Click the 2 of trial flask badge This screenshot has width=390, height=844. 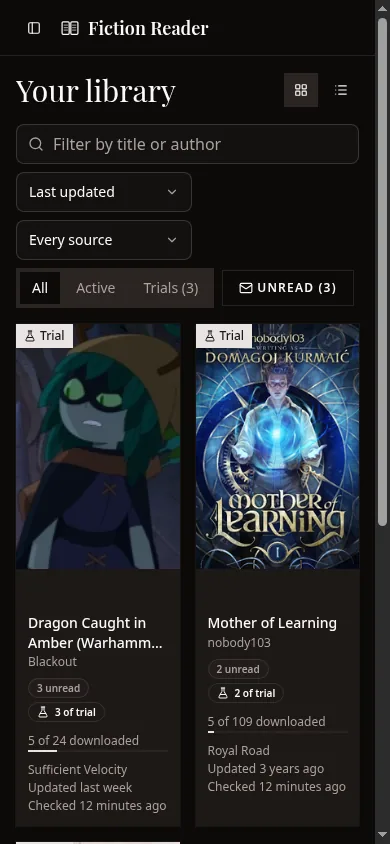point(246,693)
